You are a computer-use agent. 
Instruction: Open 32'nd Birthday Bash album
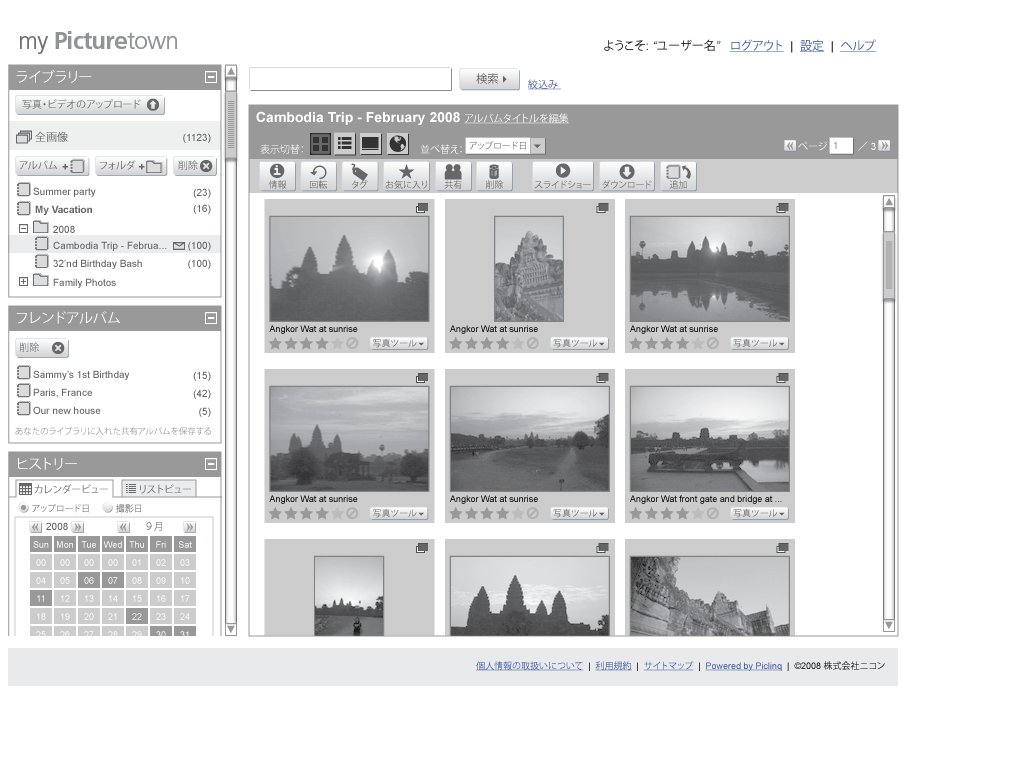pos(97,263)
